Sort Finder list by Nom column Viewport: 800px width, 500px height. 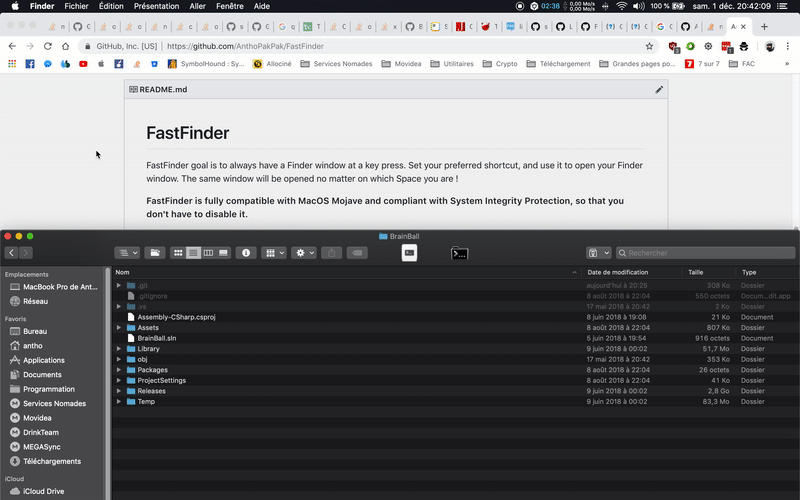tap(346, 272)
